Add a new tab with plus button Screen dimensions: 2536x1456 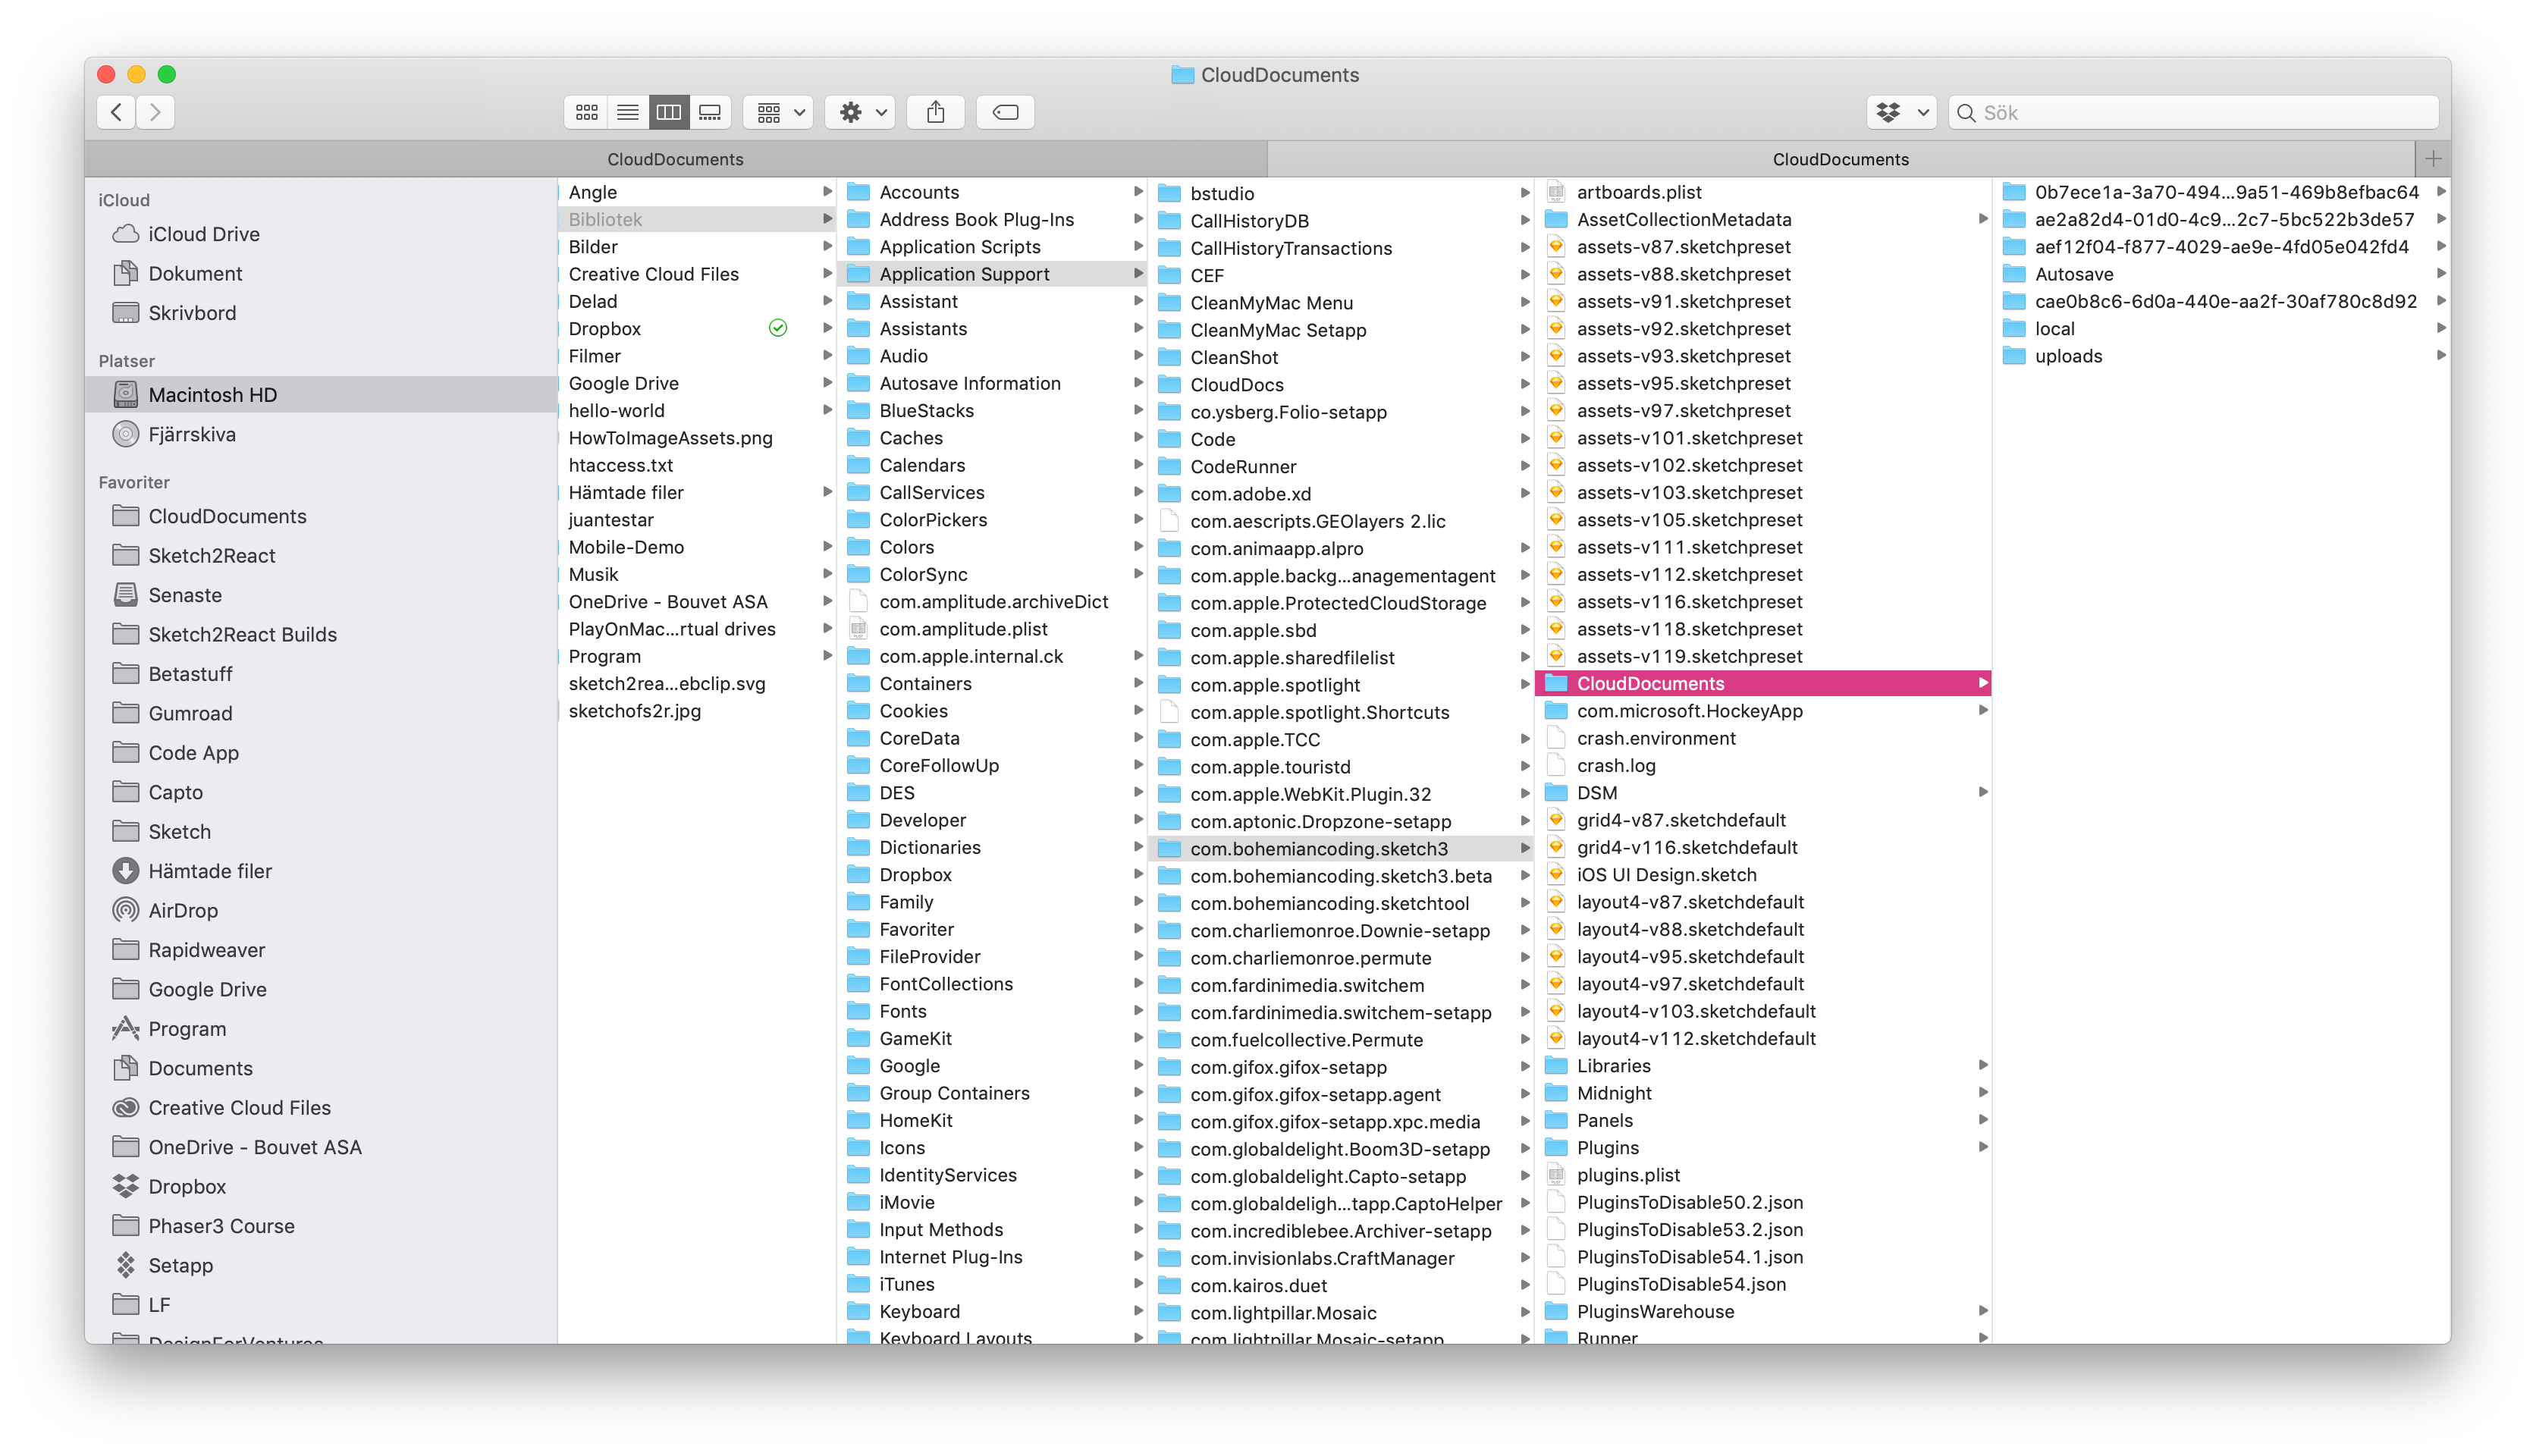pyautogui.click(x=2433, y=159)
